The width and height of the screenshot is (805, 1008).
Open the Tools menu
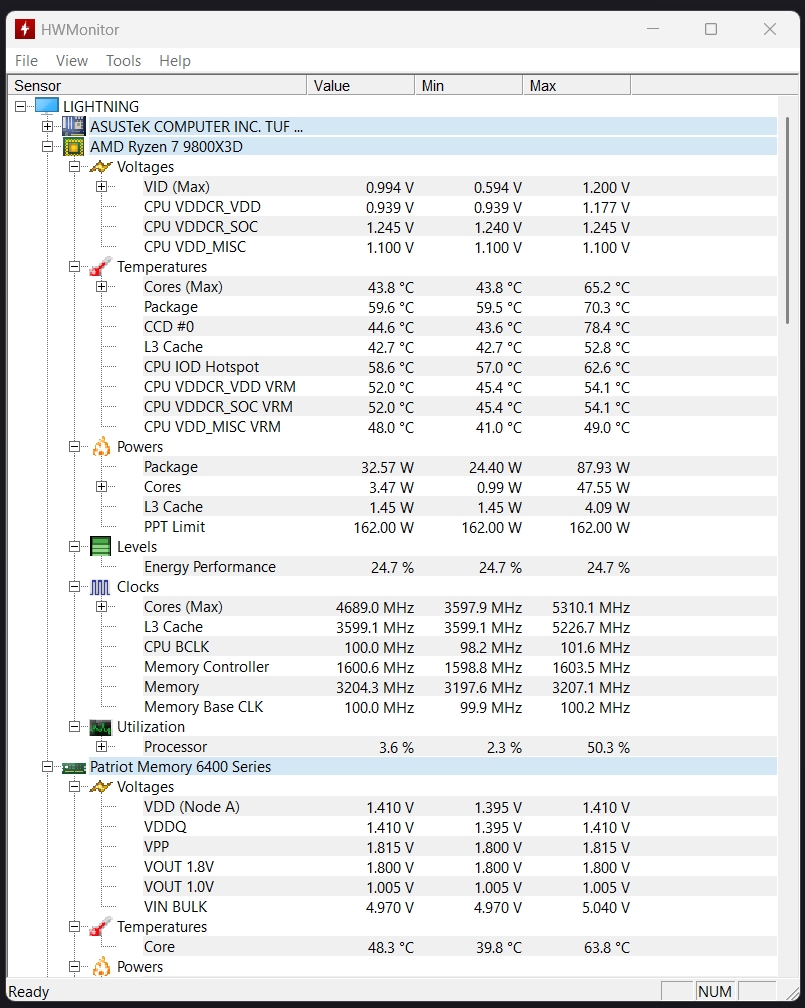(x=123, y=61)
